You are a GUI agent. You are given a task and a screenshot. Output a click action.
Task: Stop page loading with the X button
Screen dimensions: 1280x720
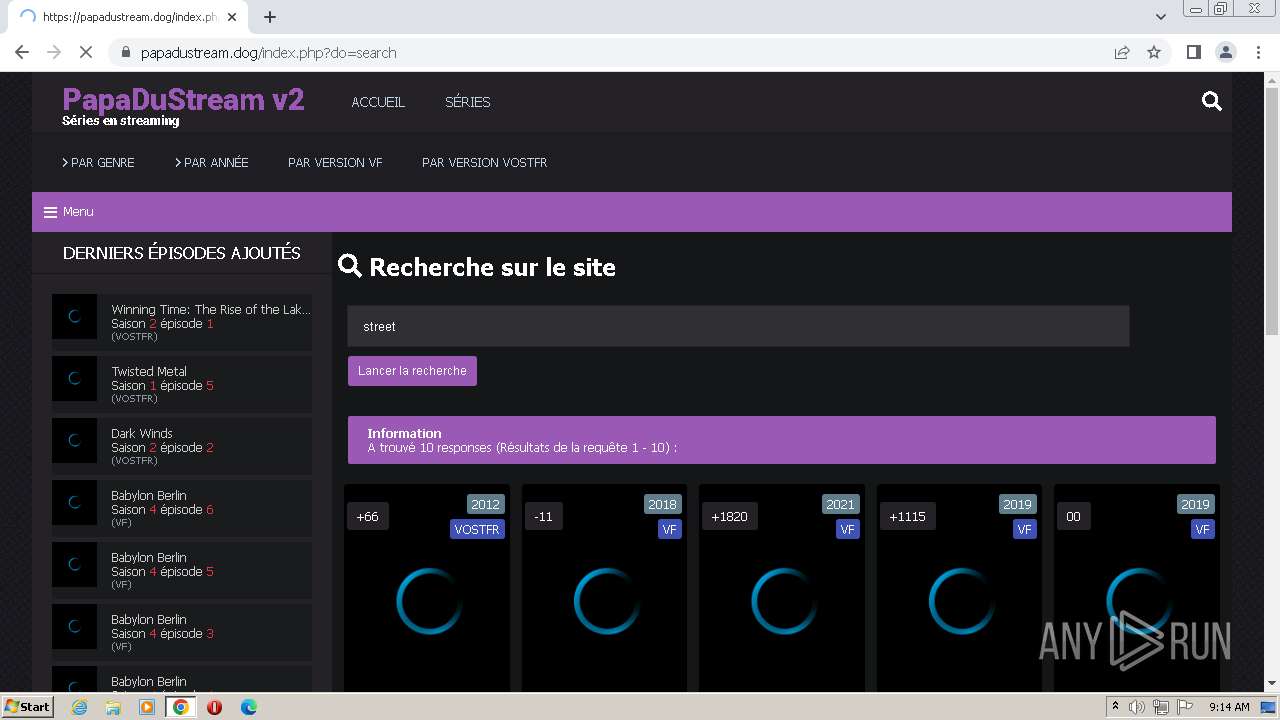click(x=86, y=52)
